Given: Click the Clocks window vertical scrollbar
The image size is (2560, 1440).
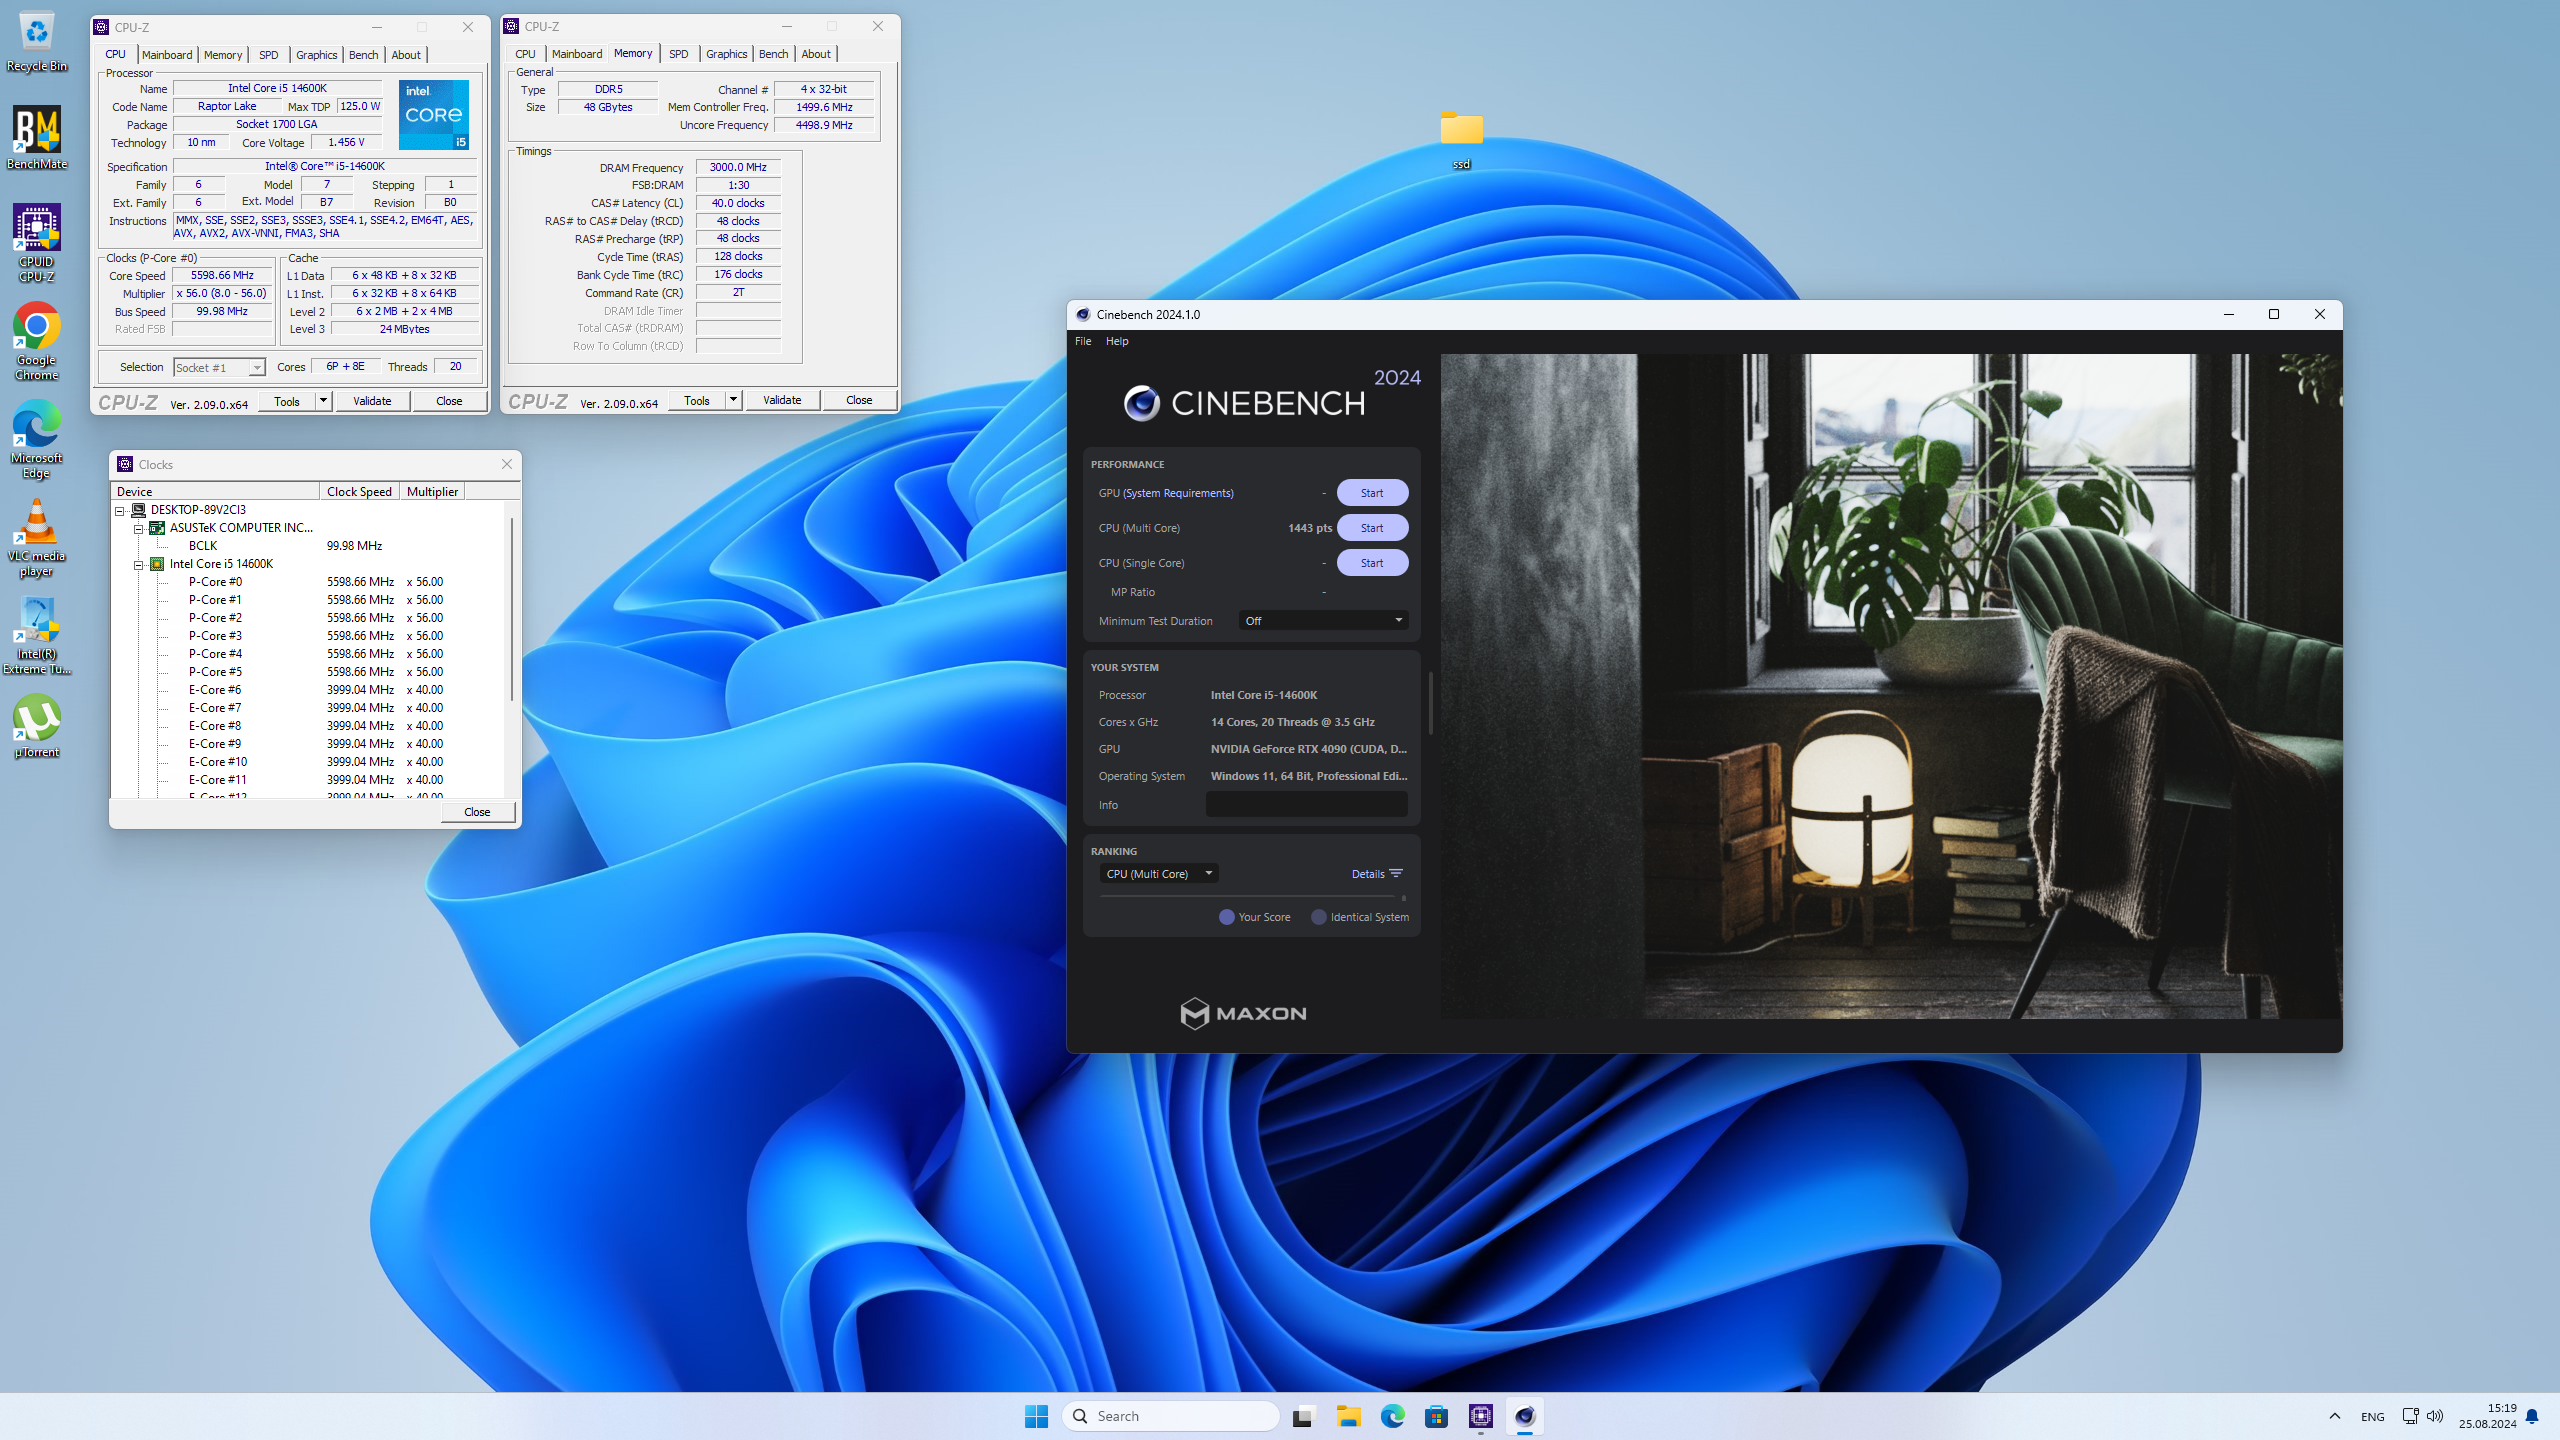Looking at the screenshot, I should click(513, 610).
